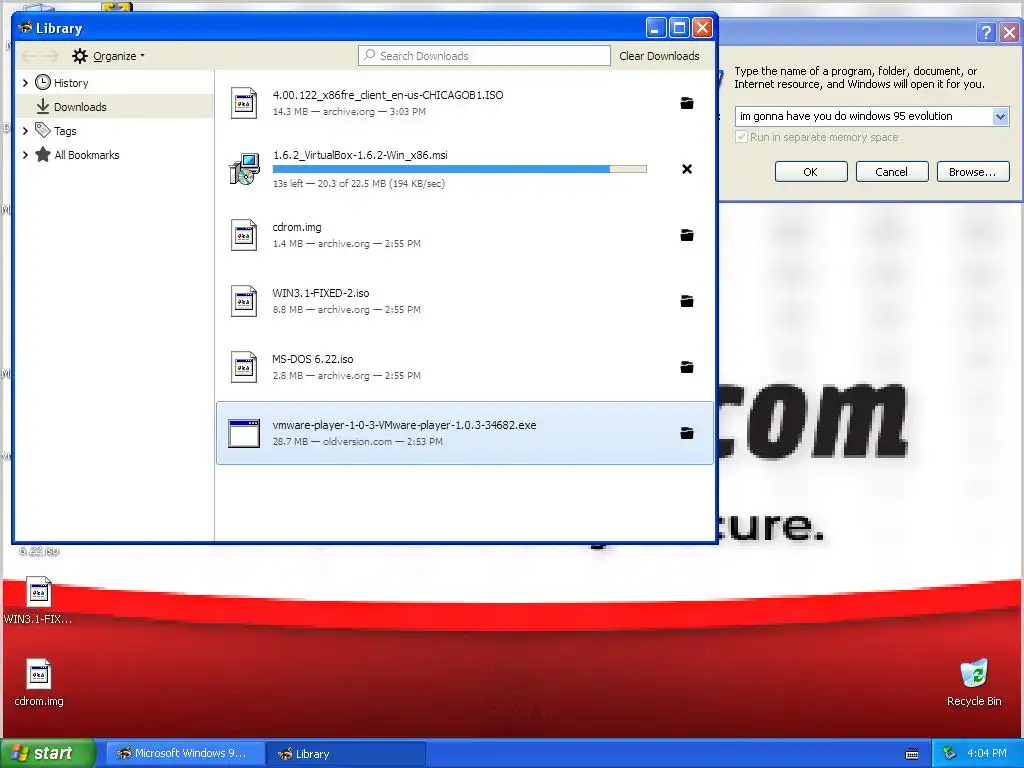Click the network tray icon near clock

point(949,753)
